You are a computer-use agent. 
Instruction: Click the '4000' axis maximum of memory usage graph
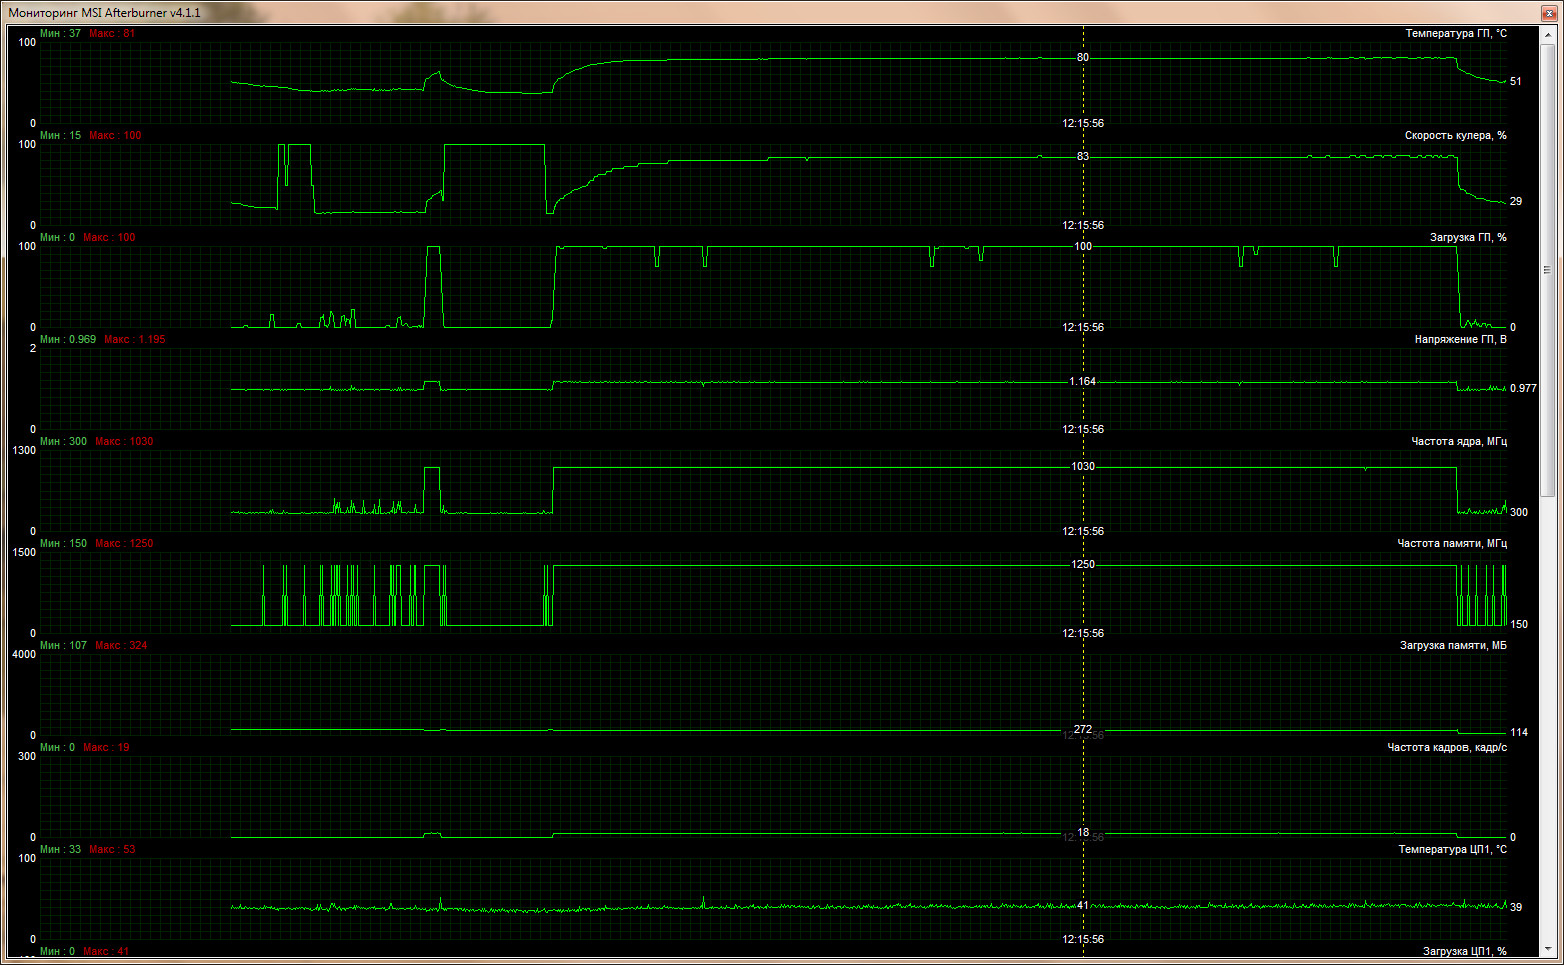coord(24,655)
